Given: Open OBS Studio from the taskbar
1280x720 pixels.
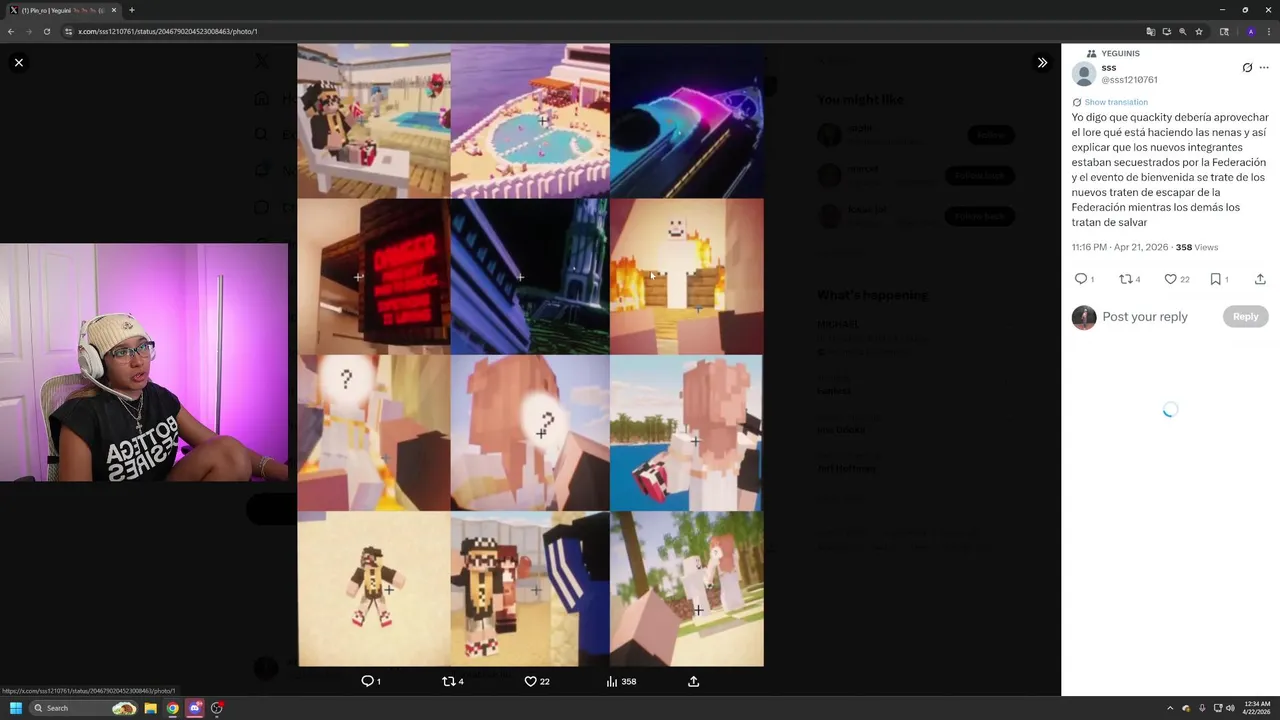Looking at the screenshot, I should (x=217, y=708).
